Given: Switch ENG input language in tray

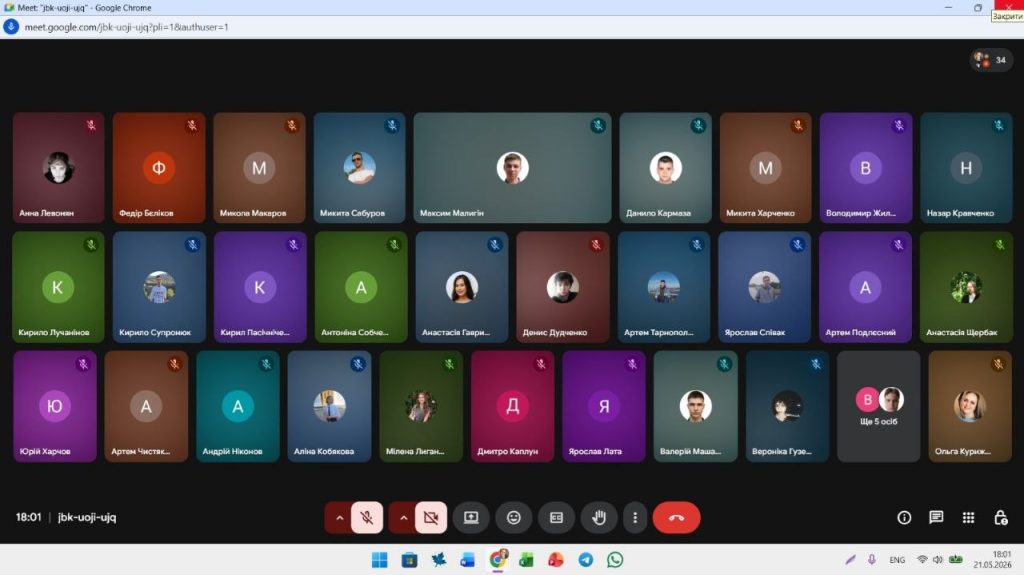Looking at the screenshot, I should point(897,560).
